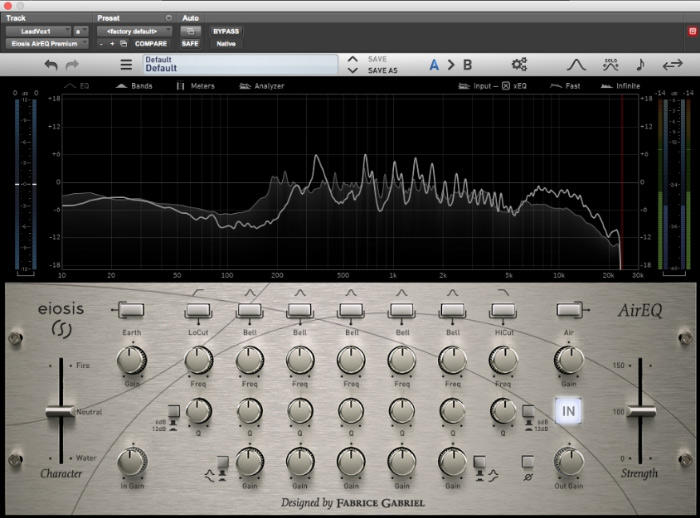Click the LoCut Q knob
The width and height of the screenshot is (700, 518).
(198, 411)
